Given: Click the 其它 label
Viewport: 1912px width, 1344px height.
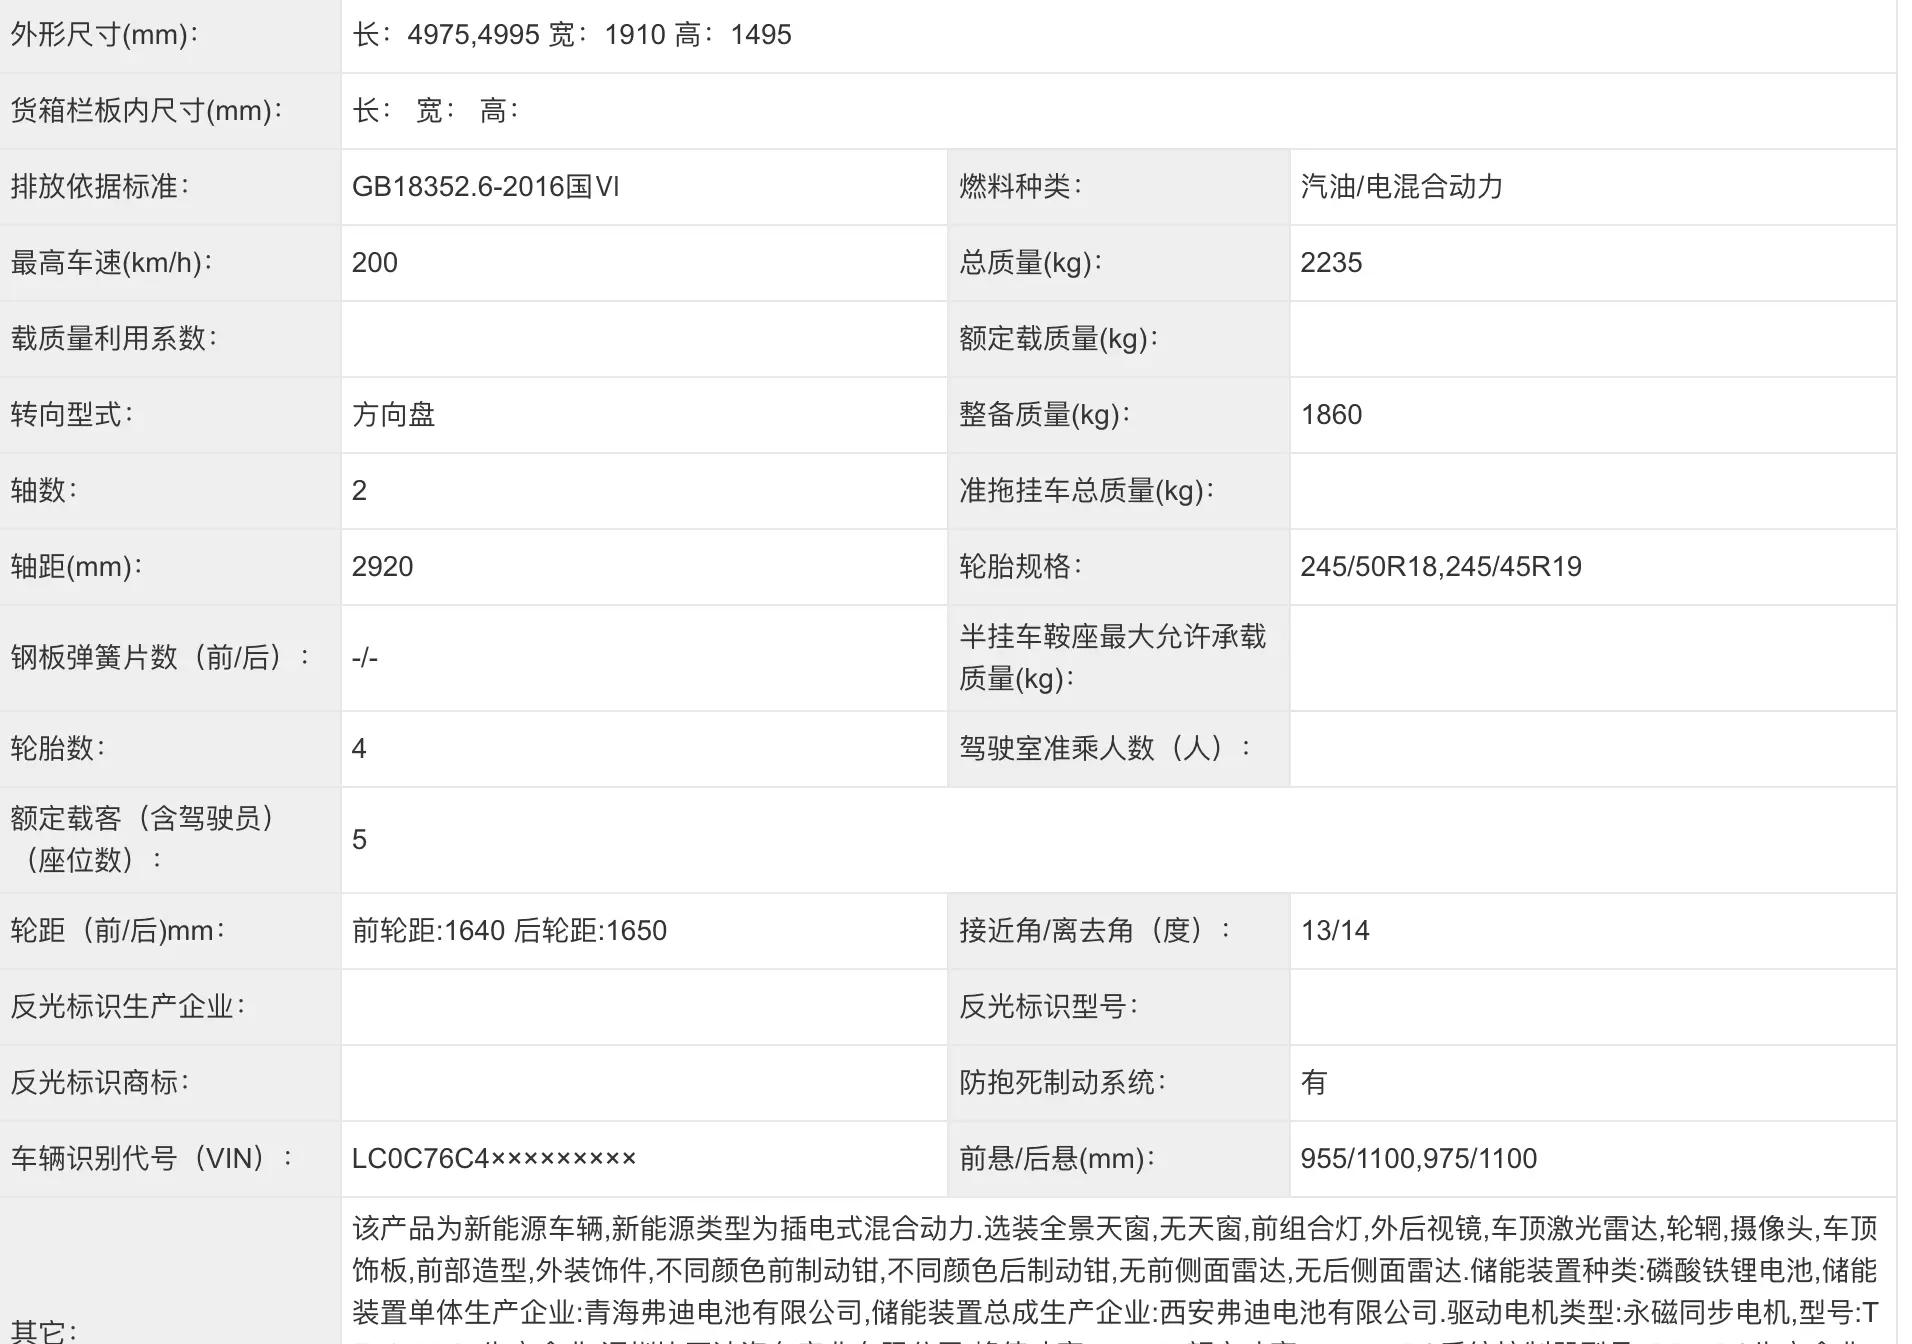Looking at the screenshot, I should 44,1330.
